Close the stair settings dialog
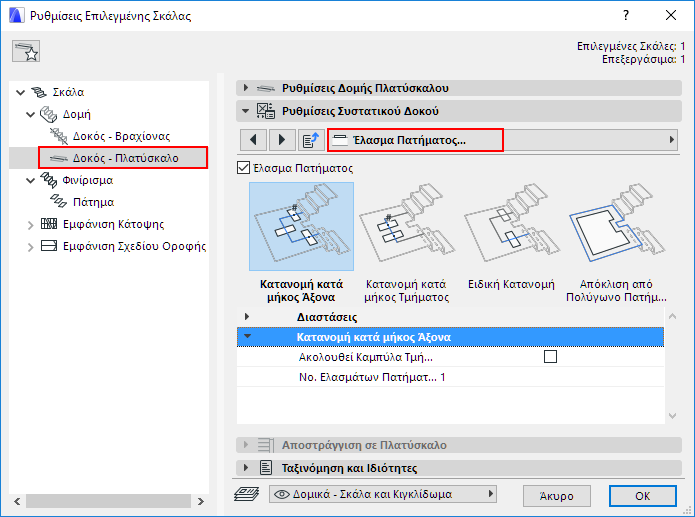This screenshot has height=517, width=695. tap(671, 15)
